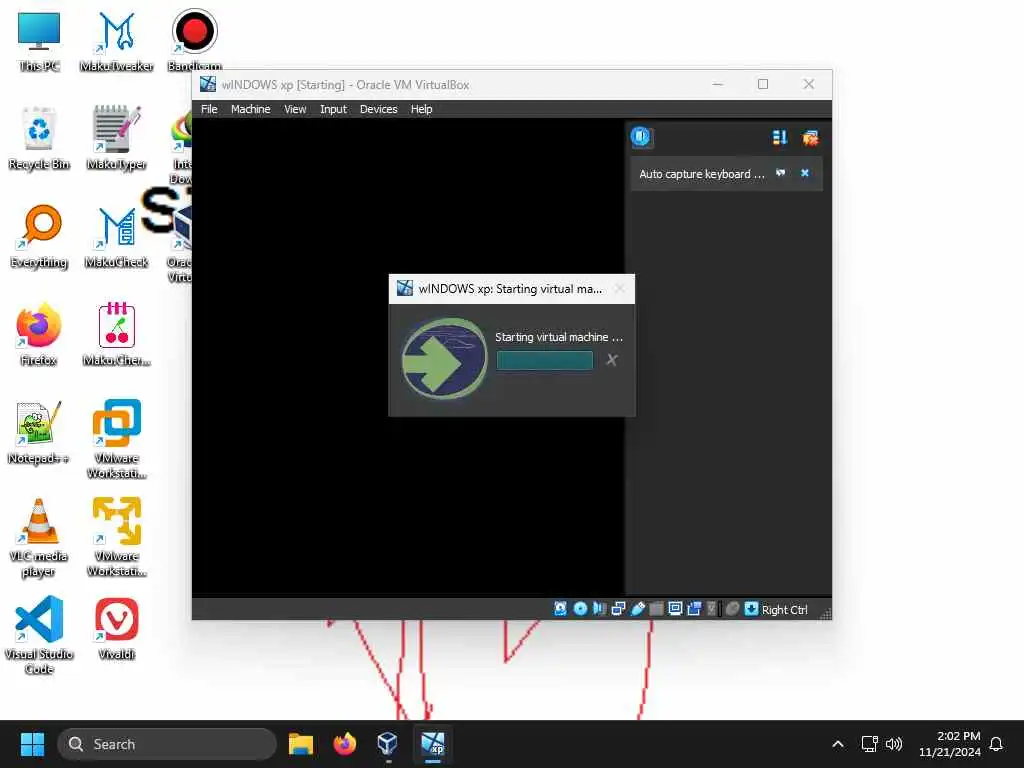Open the Everything search shortcut
1024x768 pixels.
39,236
